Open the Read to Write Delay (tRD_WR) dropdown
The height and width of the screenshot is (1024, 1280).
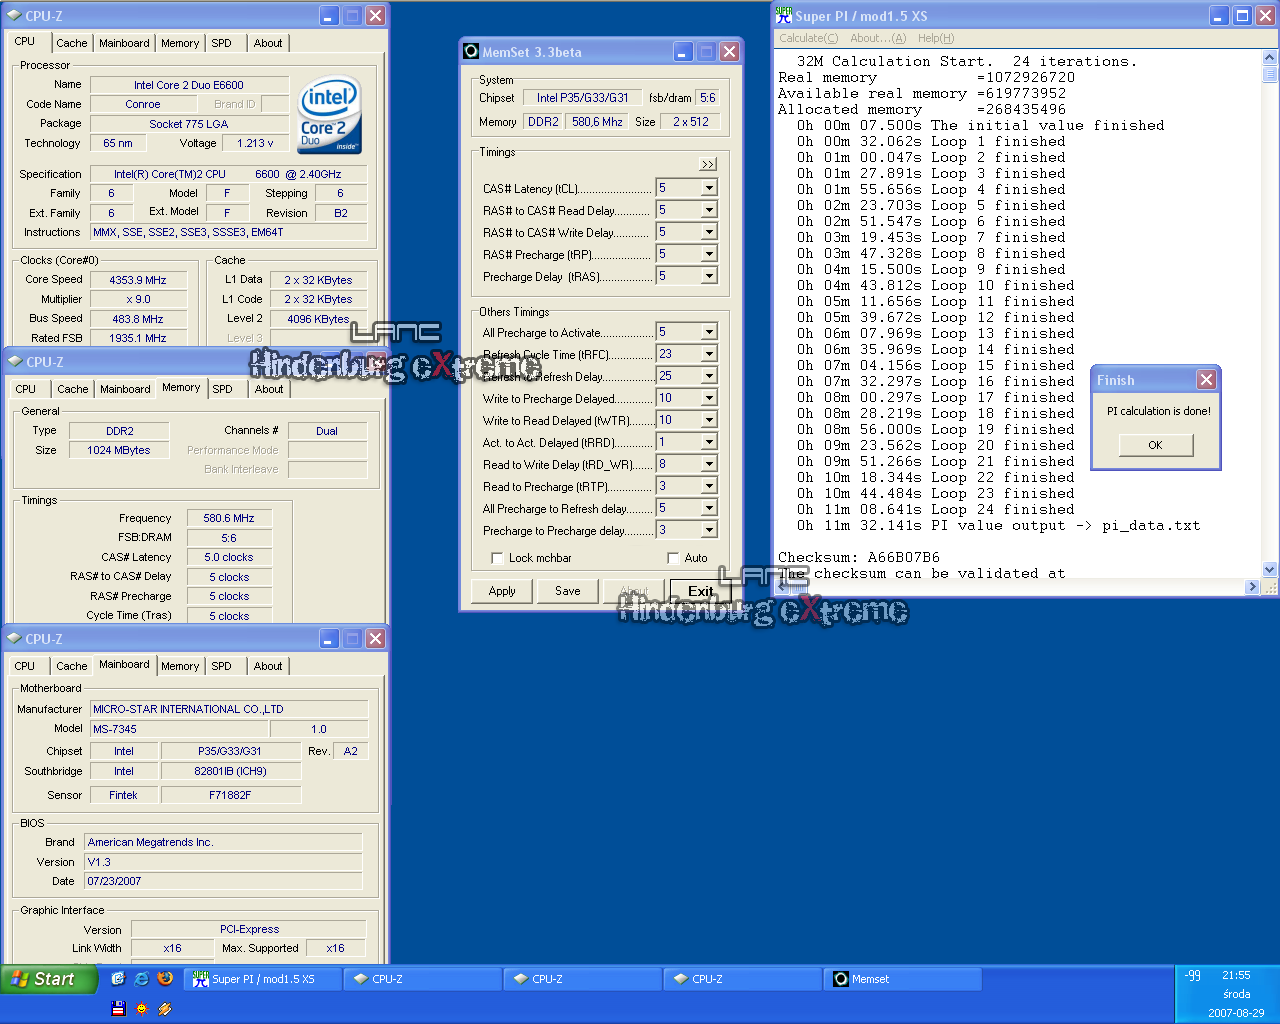[x=709, y=464]
